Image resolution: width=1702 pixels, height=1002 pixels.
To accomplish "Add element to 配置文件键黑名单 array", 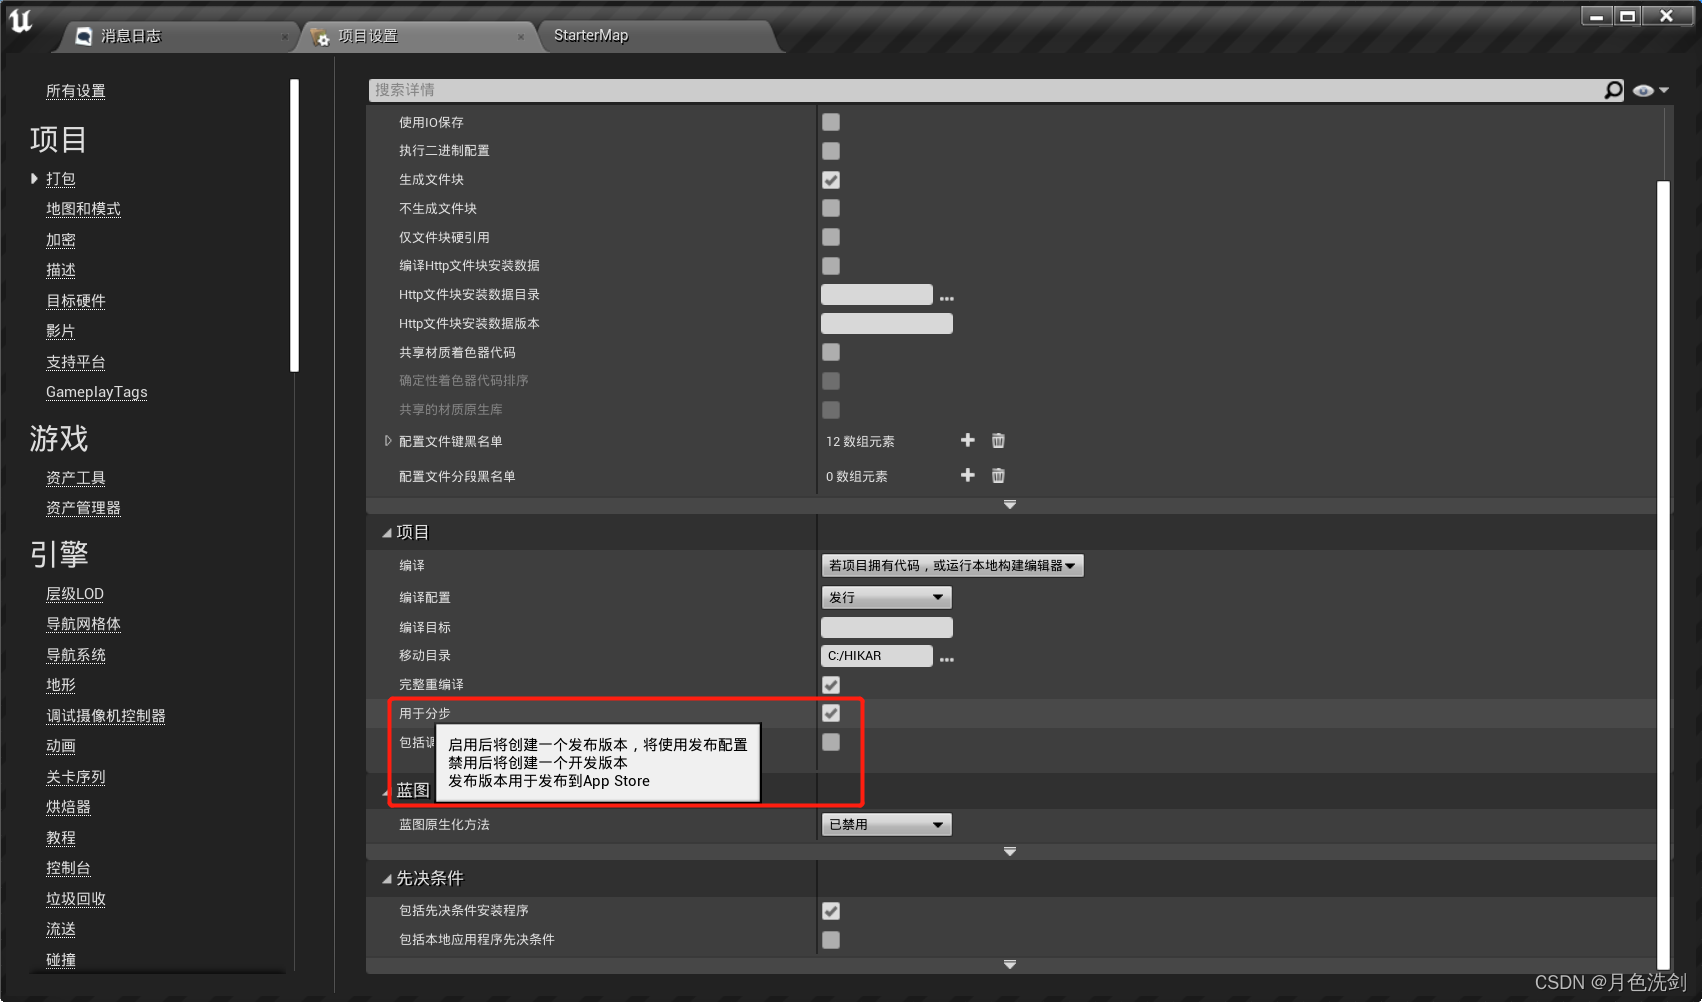I will click(967, 440).
